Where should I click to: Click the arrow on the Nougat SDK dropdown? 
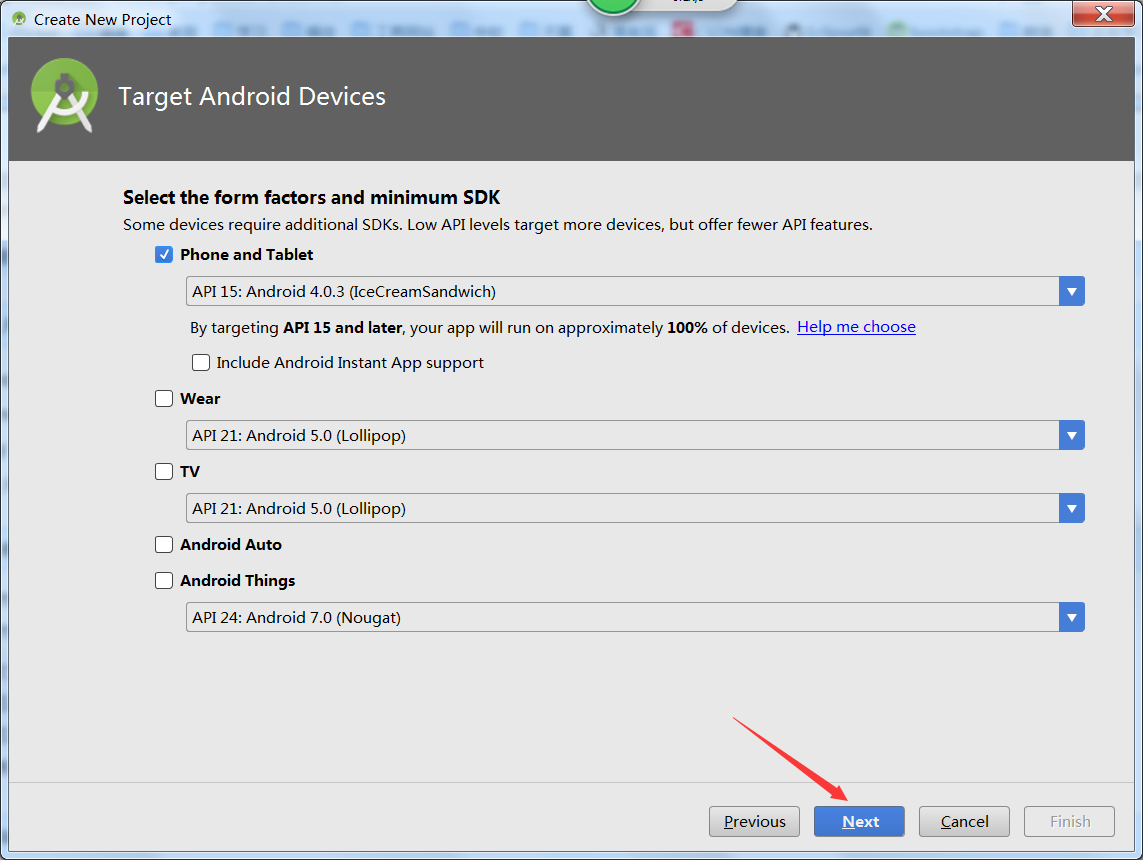pyautogui.click(x=1072, y=617)
